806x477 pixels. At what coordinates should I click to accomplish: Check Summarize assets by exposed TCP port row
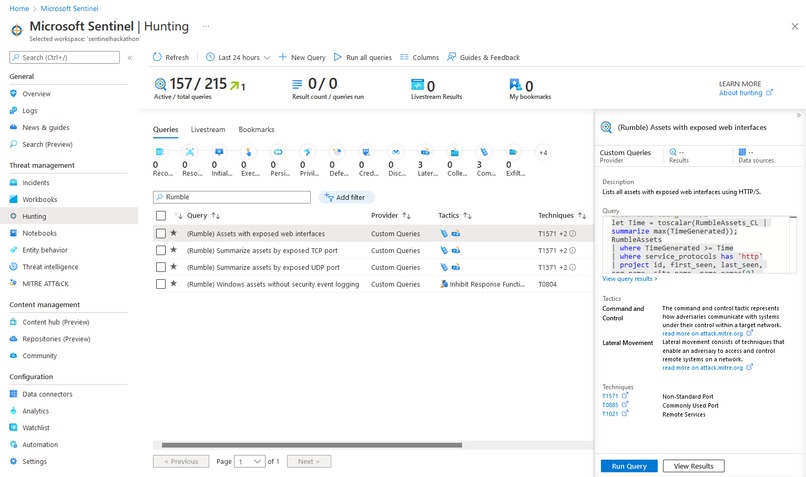pos(161,250)
